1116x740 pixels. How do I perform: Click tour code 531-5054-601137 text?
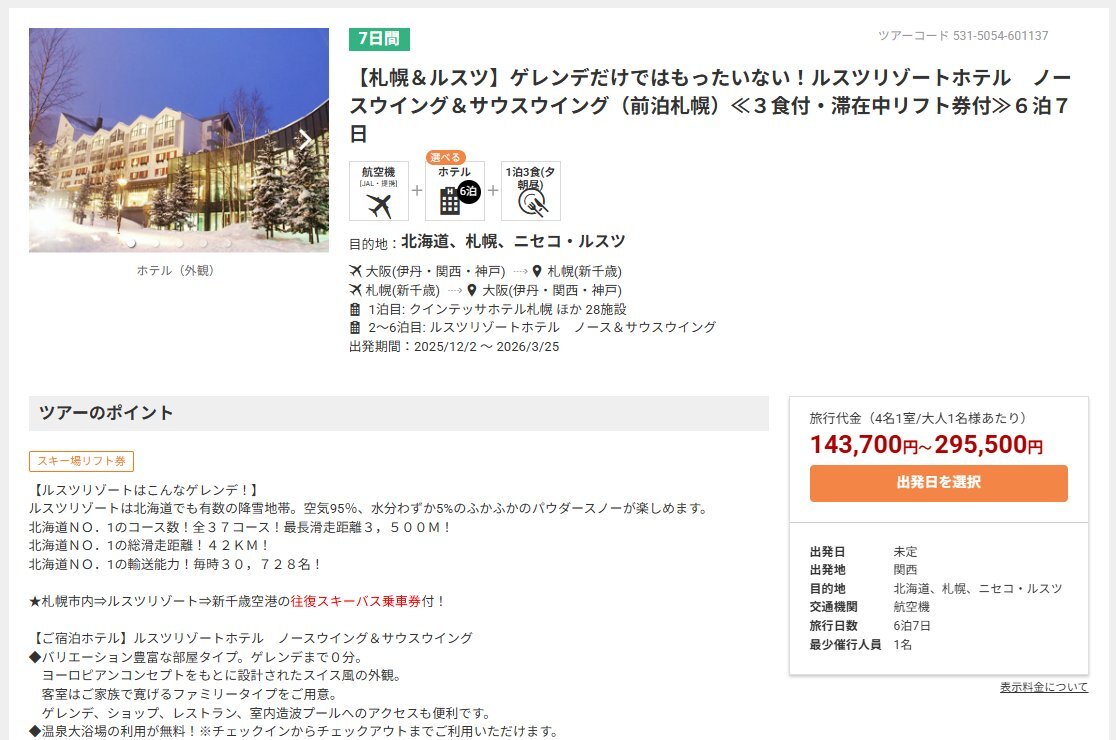click(963, 36)
